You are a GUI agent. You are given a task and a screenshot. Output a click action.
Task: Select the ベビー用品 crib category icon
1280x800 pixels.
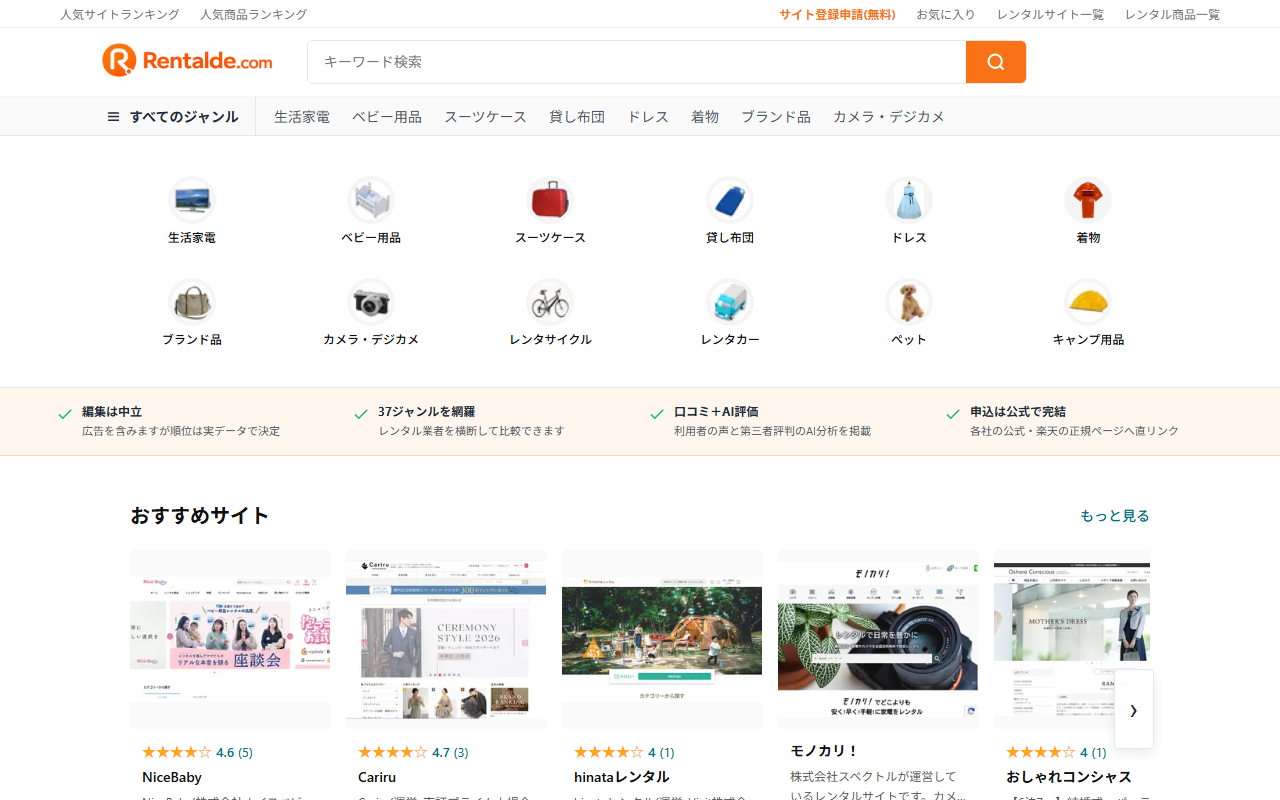[371, 200]
